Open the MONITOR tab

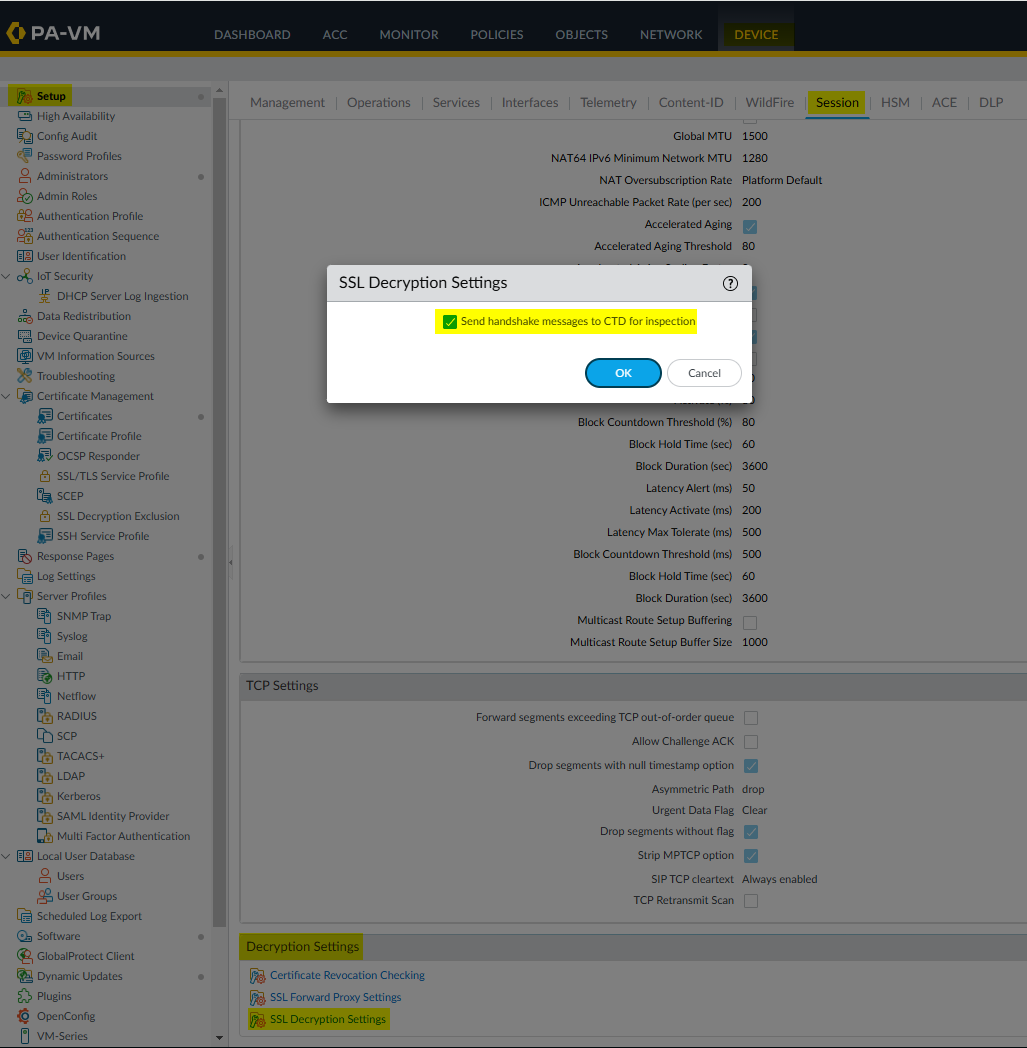pyautogui.click(x=409, y=35)
